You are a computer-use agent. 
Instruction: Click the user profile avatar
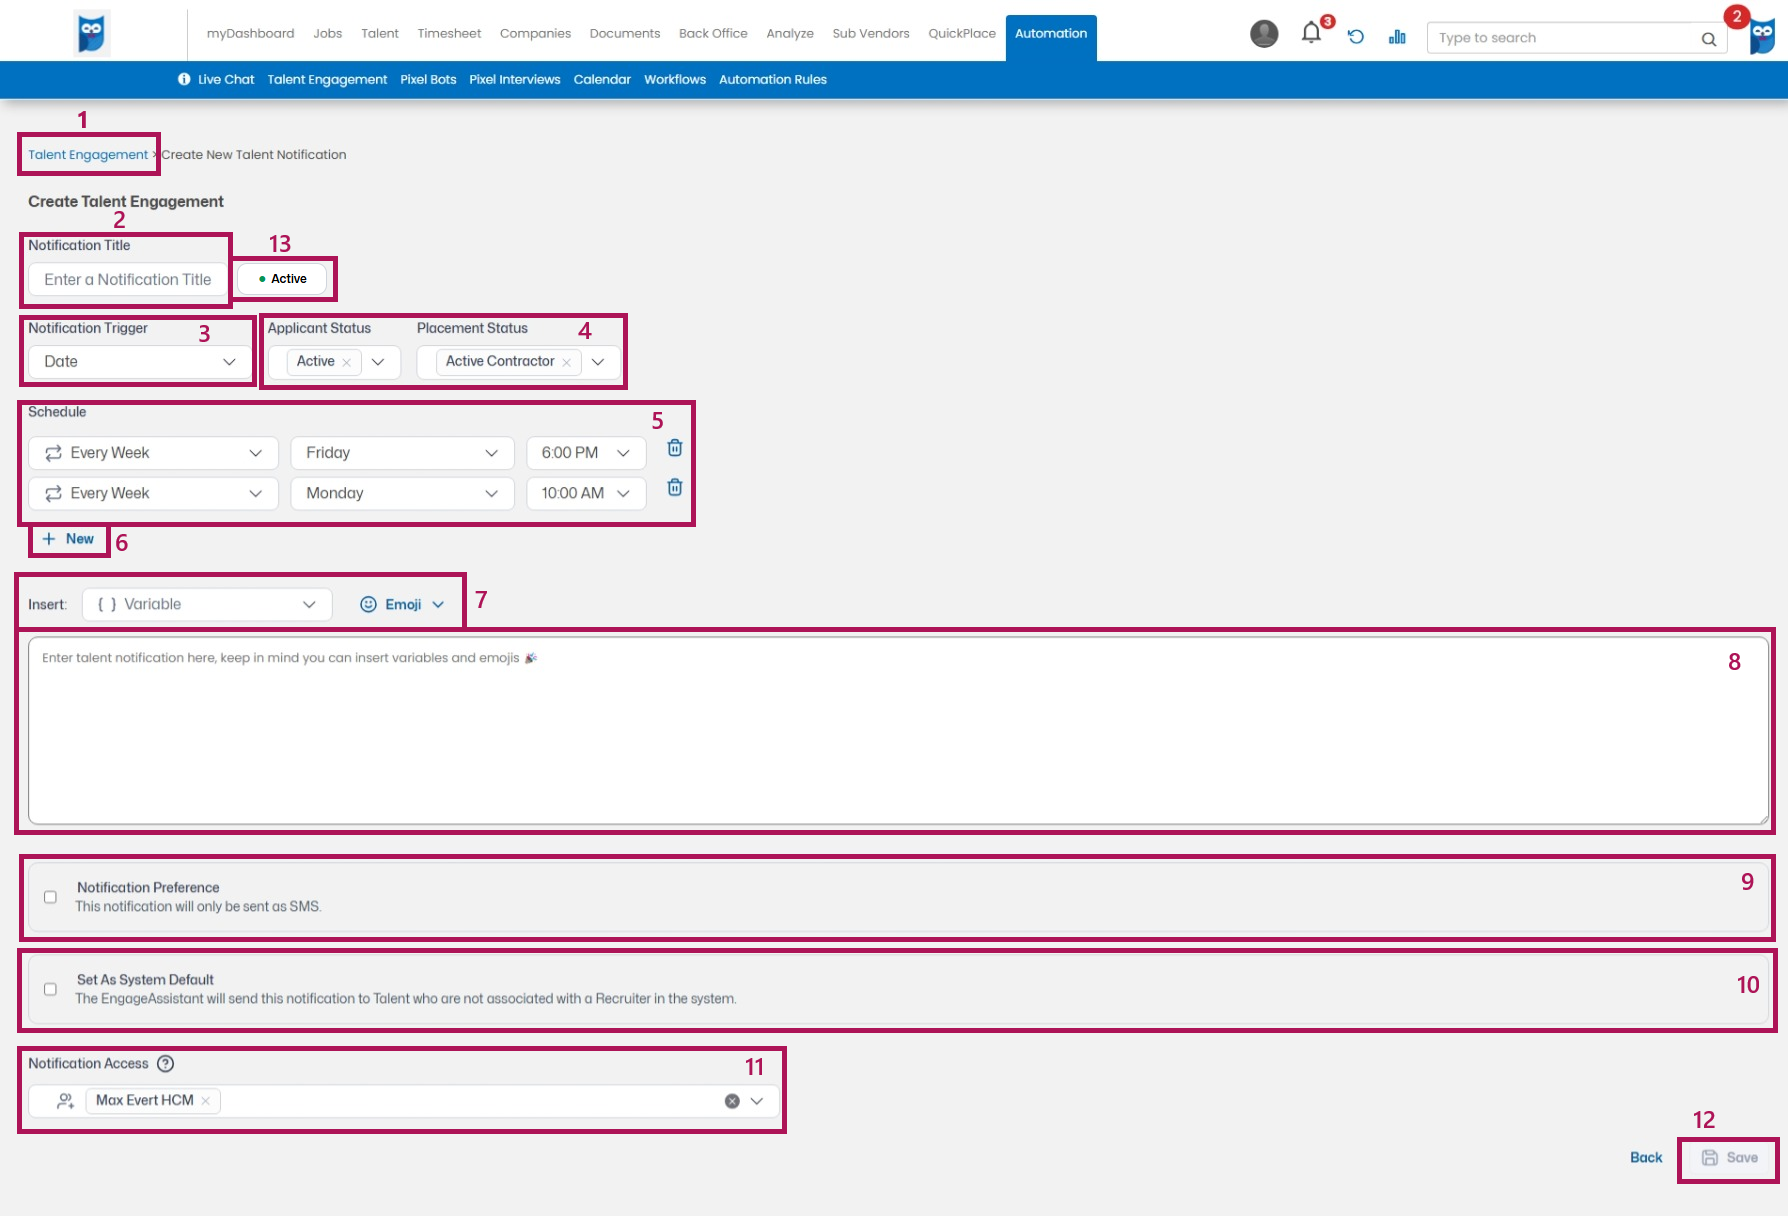pos(1264,34)
